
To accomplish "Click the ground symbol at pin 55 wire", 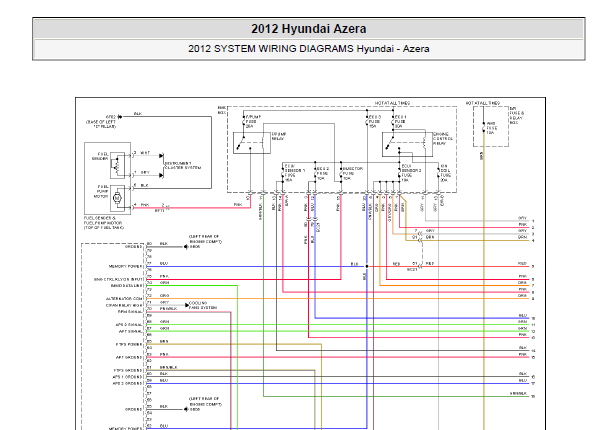I will [x=186, y=409].
